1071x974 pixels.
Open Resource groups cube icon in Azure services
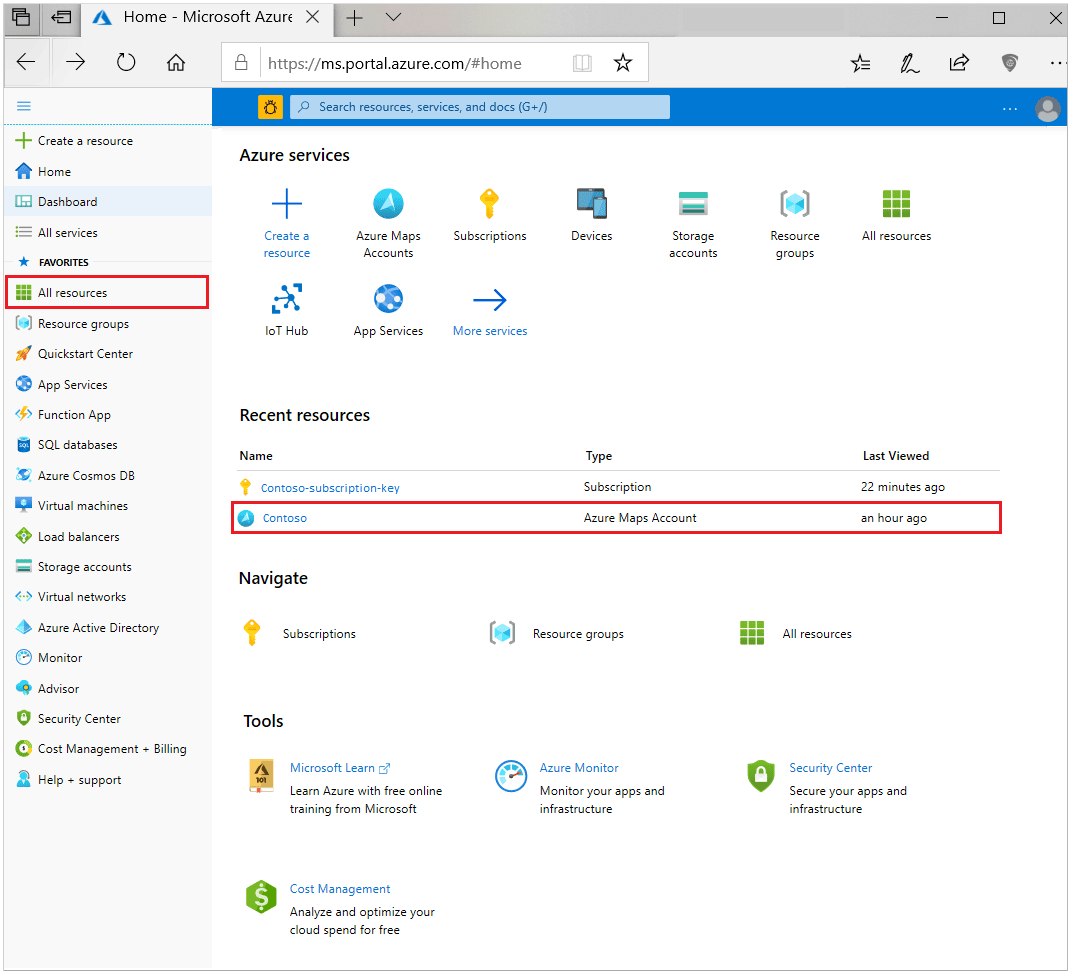[x=794, y=204]
